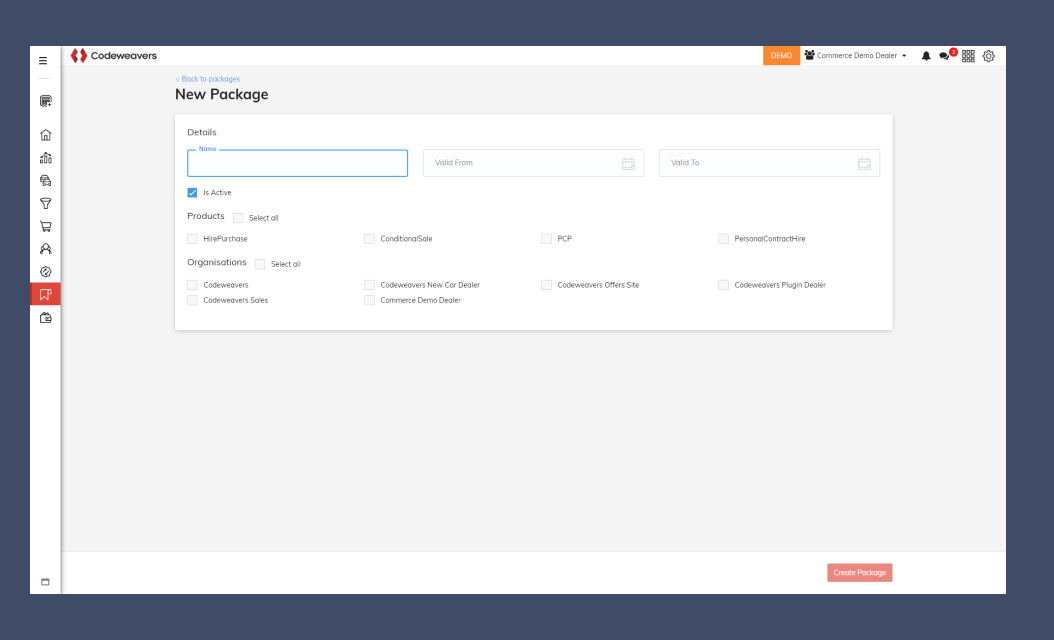Open the wallet icon in the sidebar

(46, 318)
